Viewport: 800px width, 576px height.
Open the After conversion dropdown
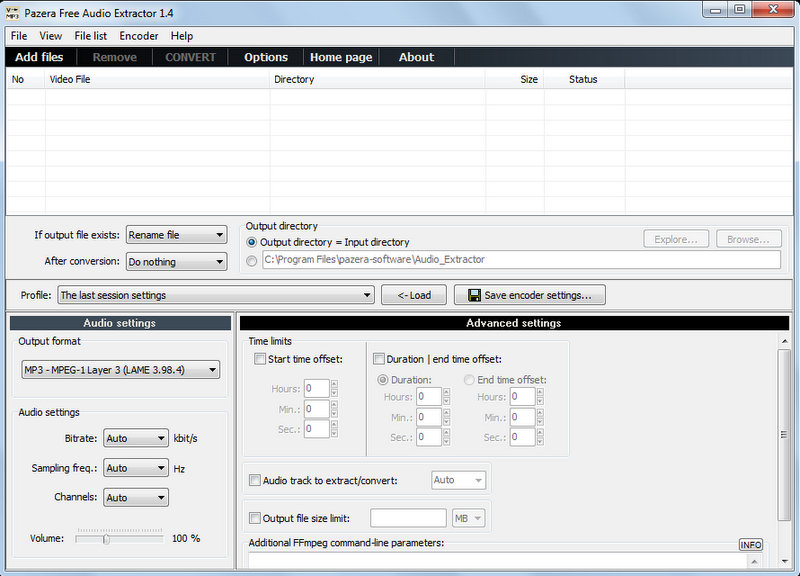(177, 262)
